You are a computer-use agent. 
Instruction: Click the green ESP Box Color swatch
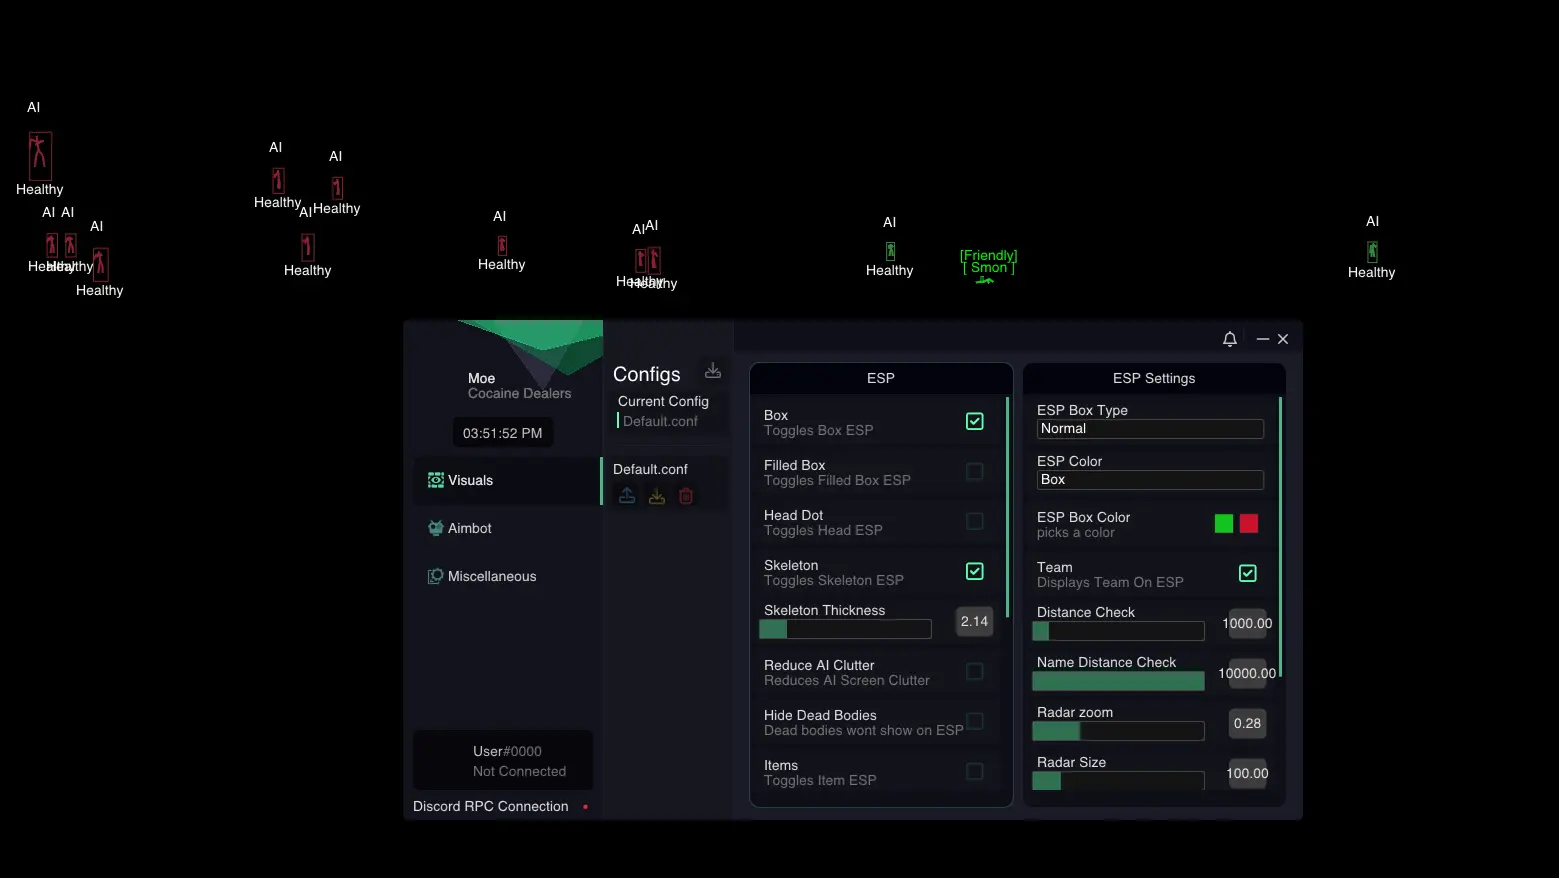(x=1222, y=523)
